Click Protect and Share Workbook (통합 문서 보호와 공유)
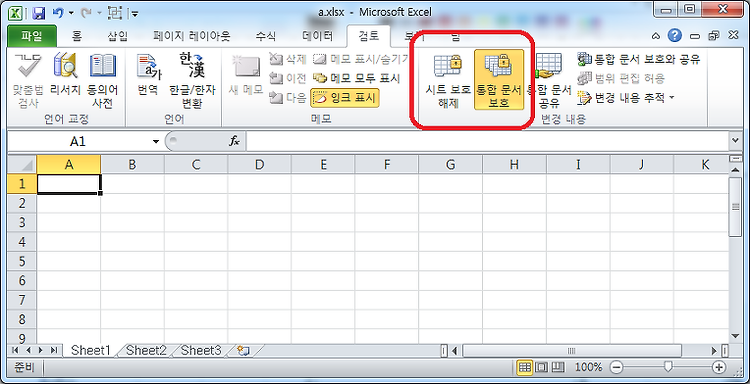750x384 pixels. click(x=639, y=59)
